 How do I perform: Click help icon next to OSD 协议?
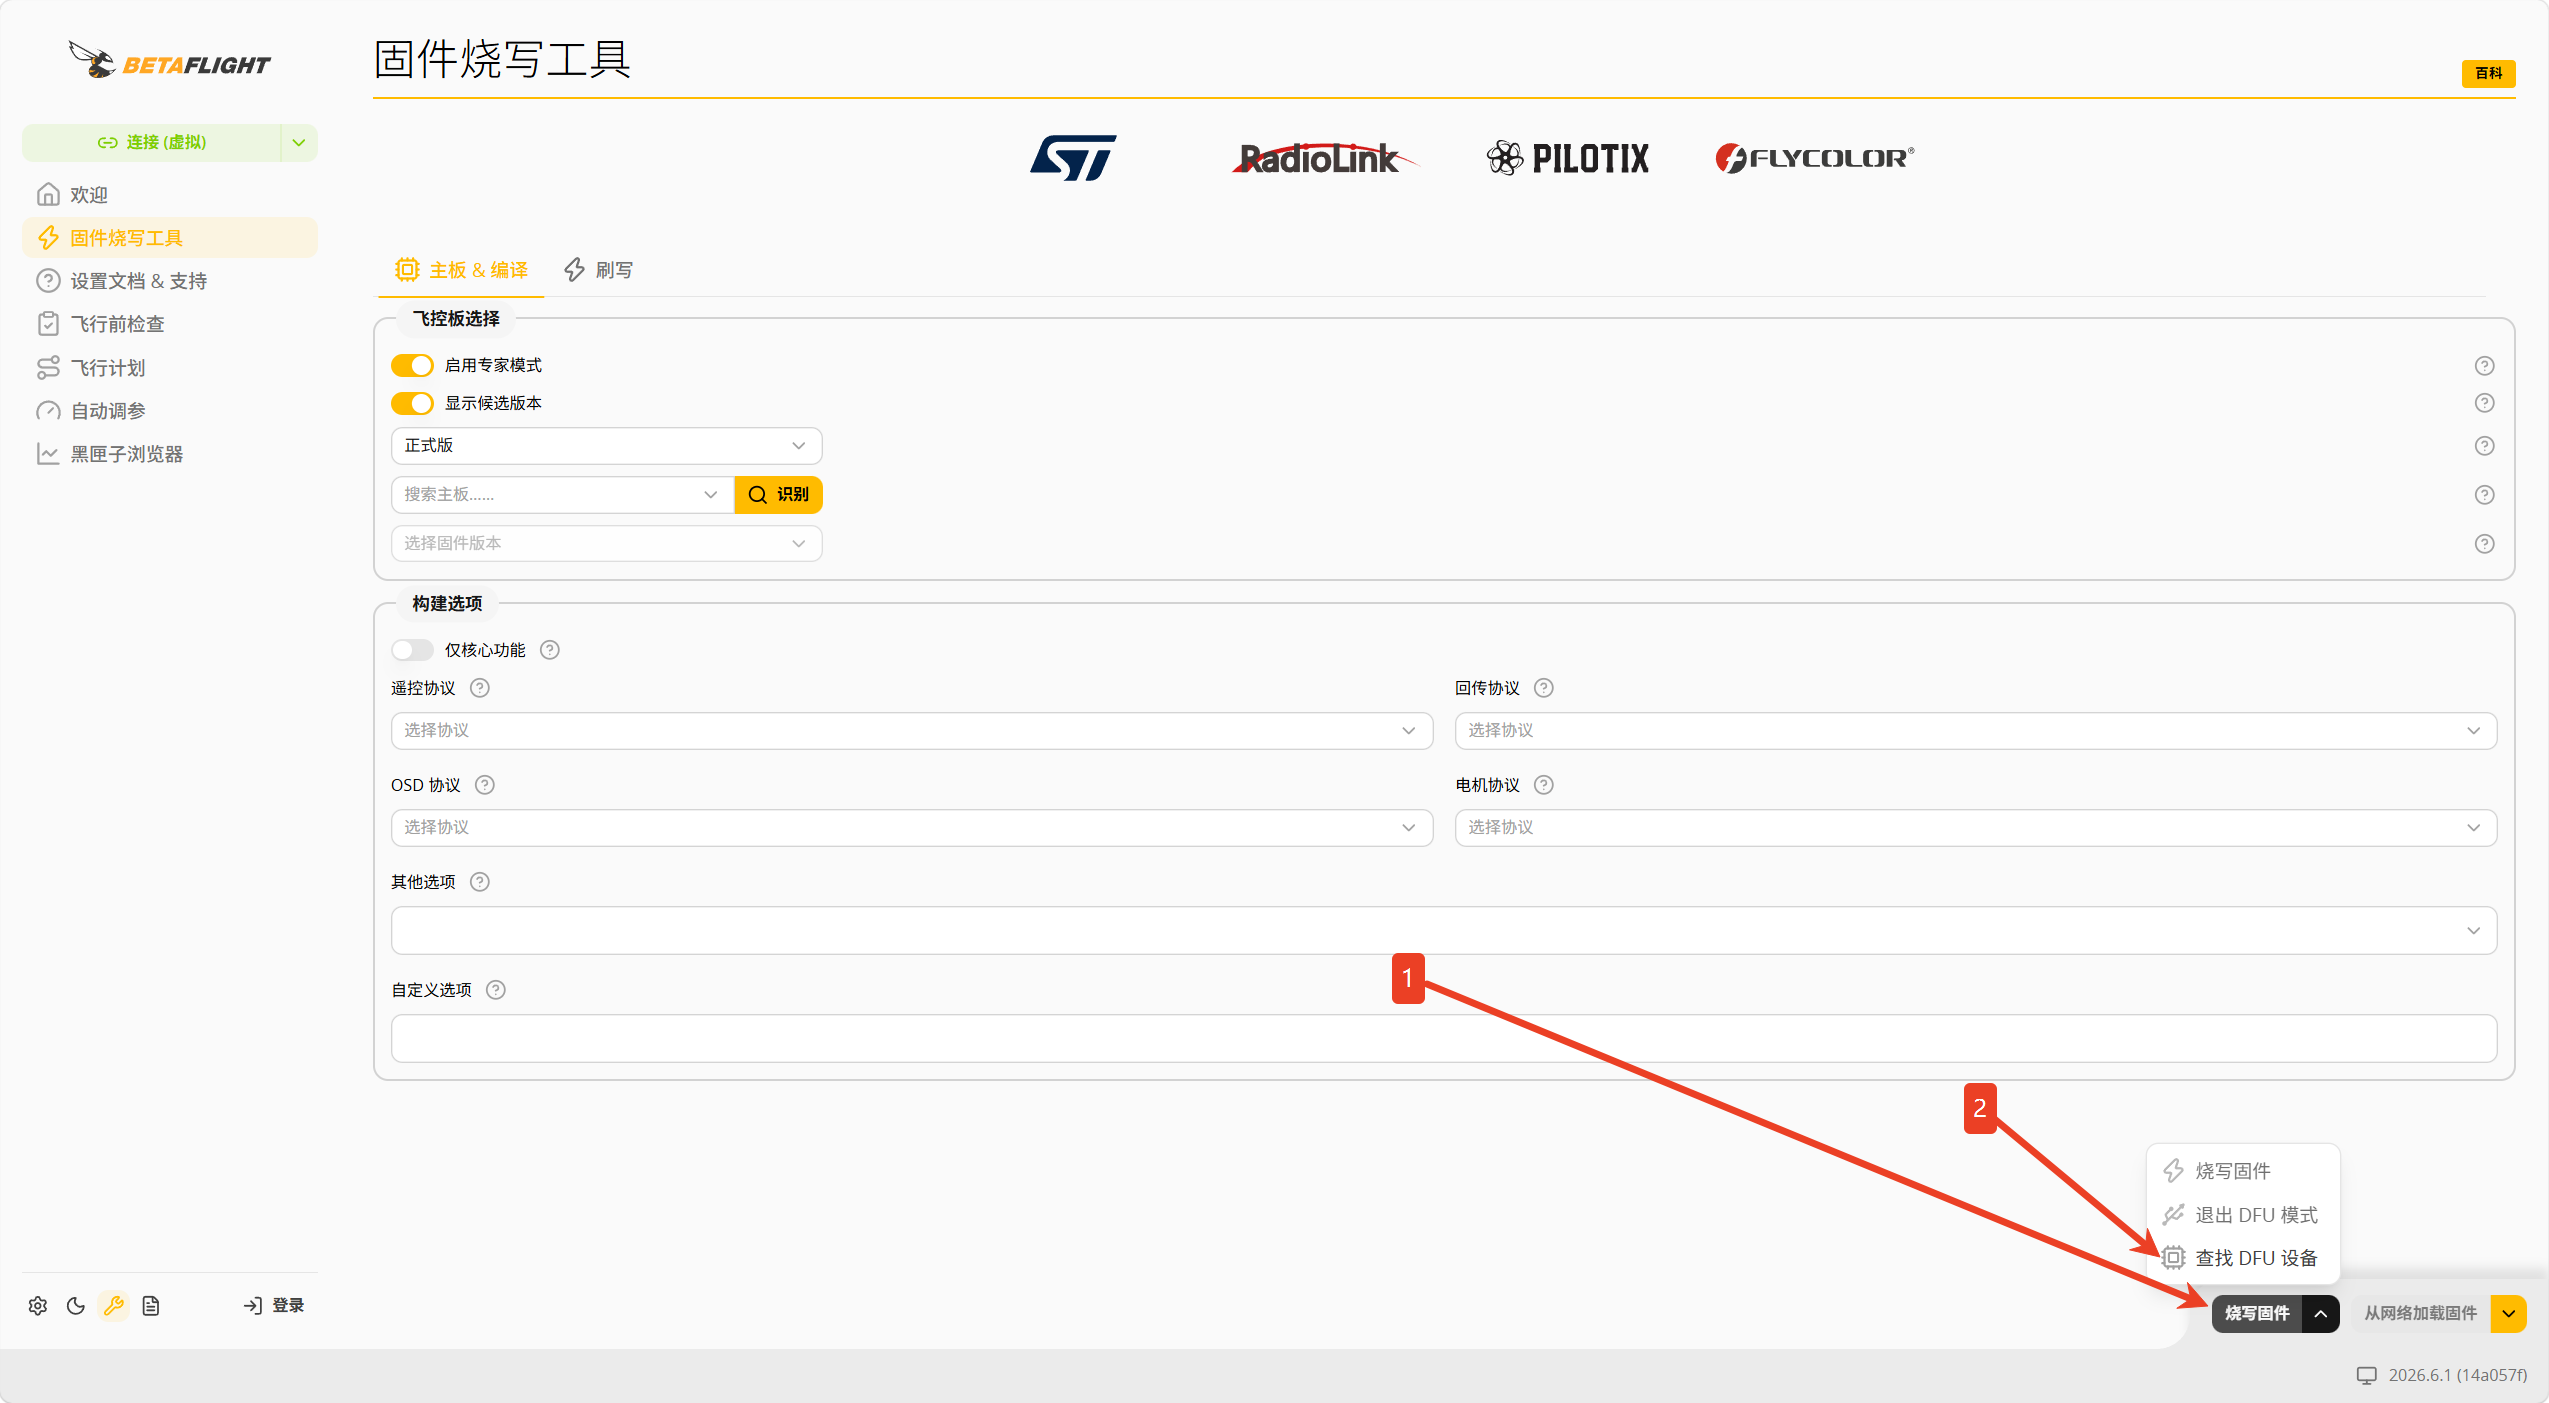click(x=485, y=785)
